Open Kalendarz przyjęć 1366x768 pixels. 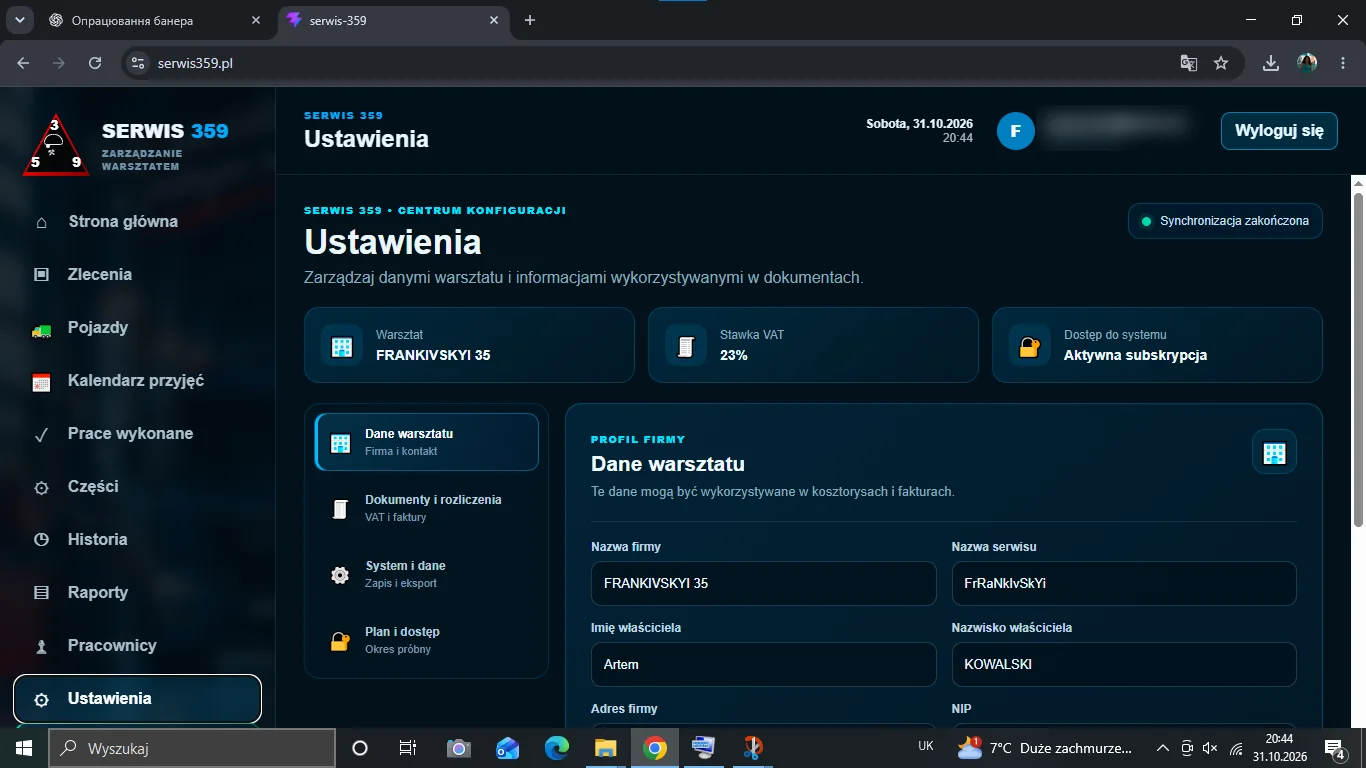click(137, 381)
